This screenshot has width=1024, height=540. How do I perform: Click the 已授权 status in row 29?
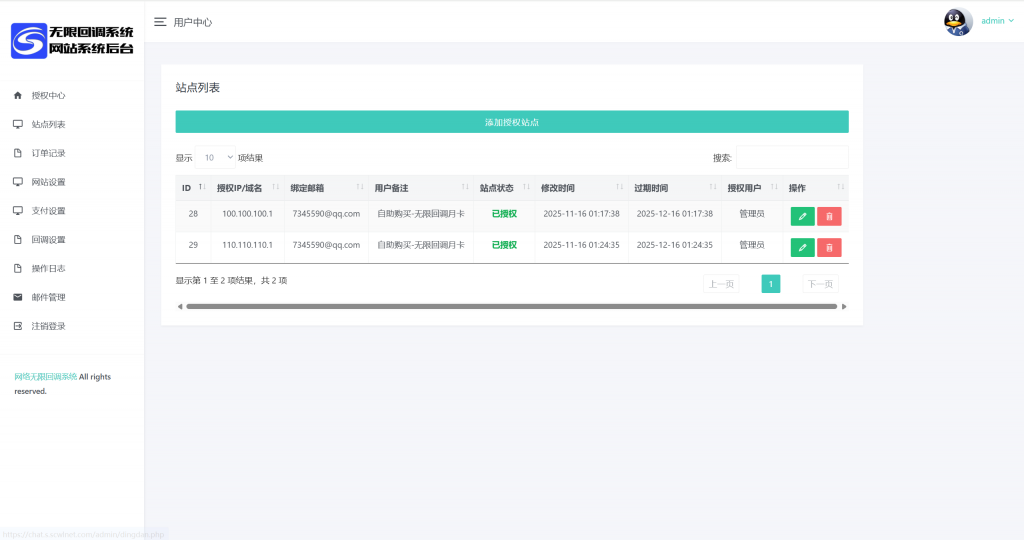504,245
